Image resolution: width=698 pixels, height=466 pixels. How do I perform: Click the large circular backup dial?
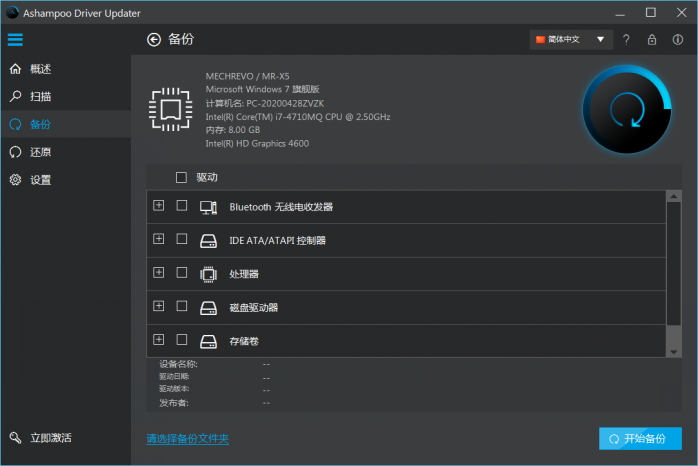(627, 109)
